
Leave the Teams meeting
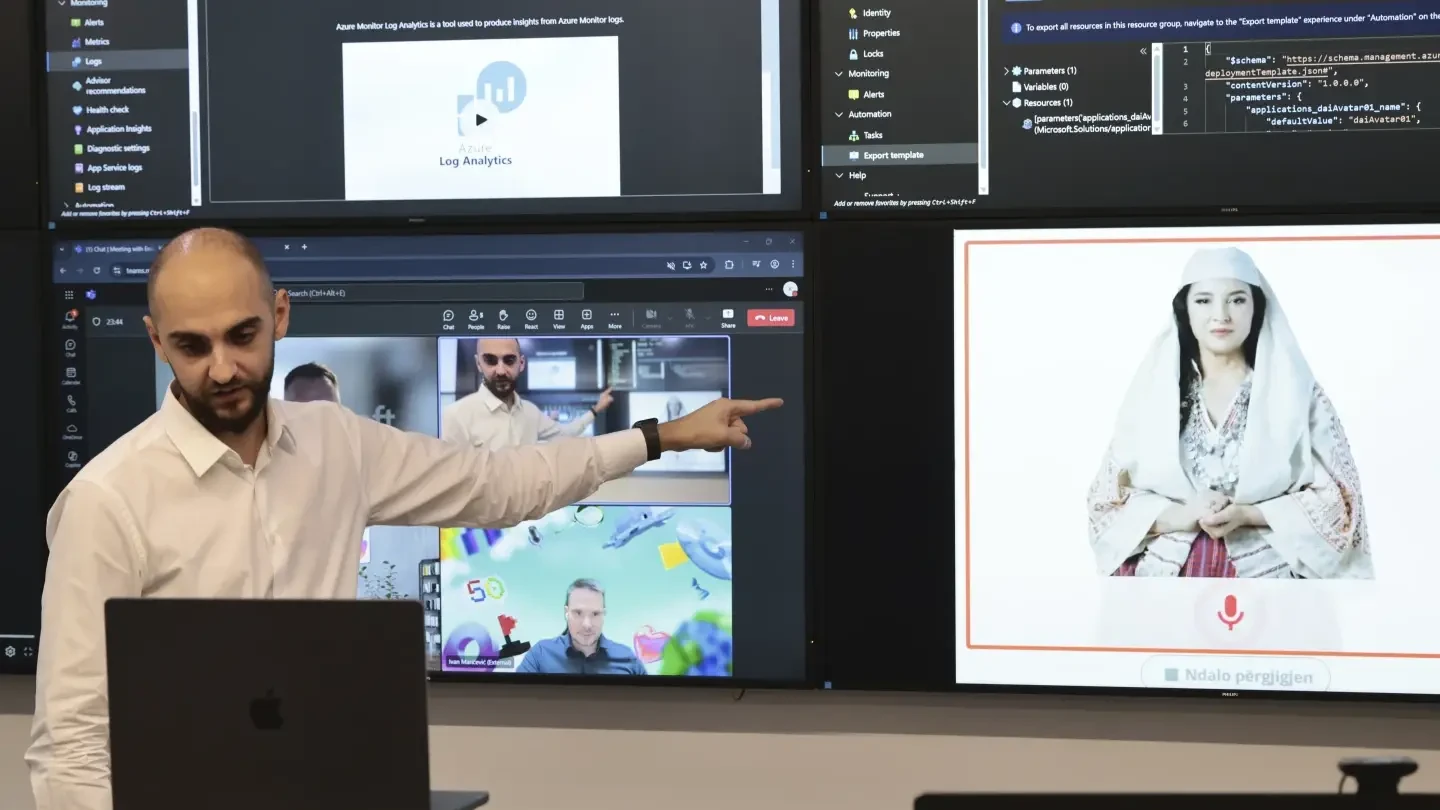pyautogui.click(x=771, y=318)
